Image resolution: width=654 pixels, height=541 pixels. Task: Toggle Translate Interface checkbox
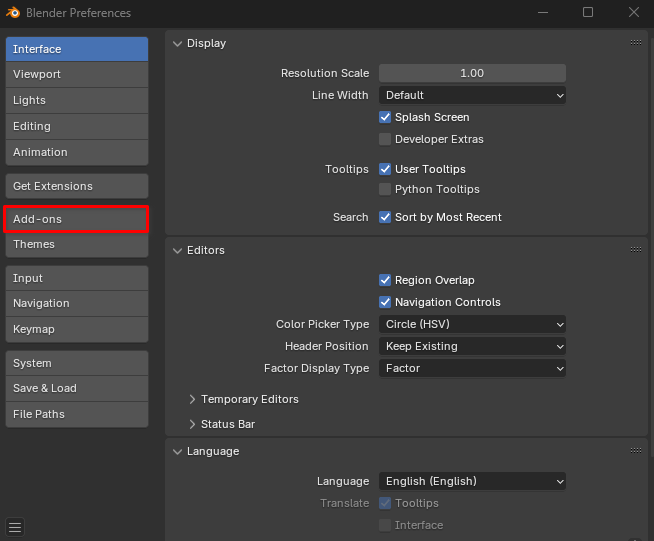coord(385,525)
